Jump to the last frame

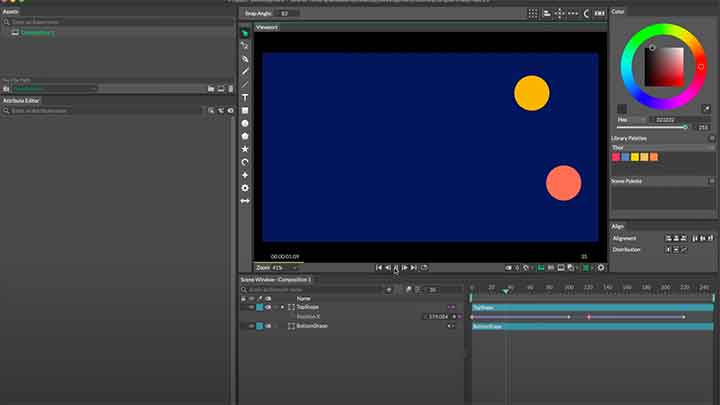pyautogui.click(x=414, y=268)
